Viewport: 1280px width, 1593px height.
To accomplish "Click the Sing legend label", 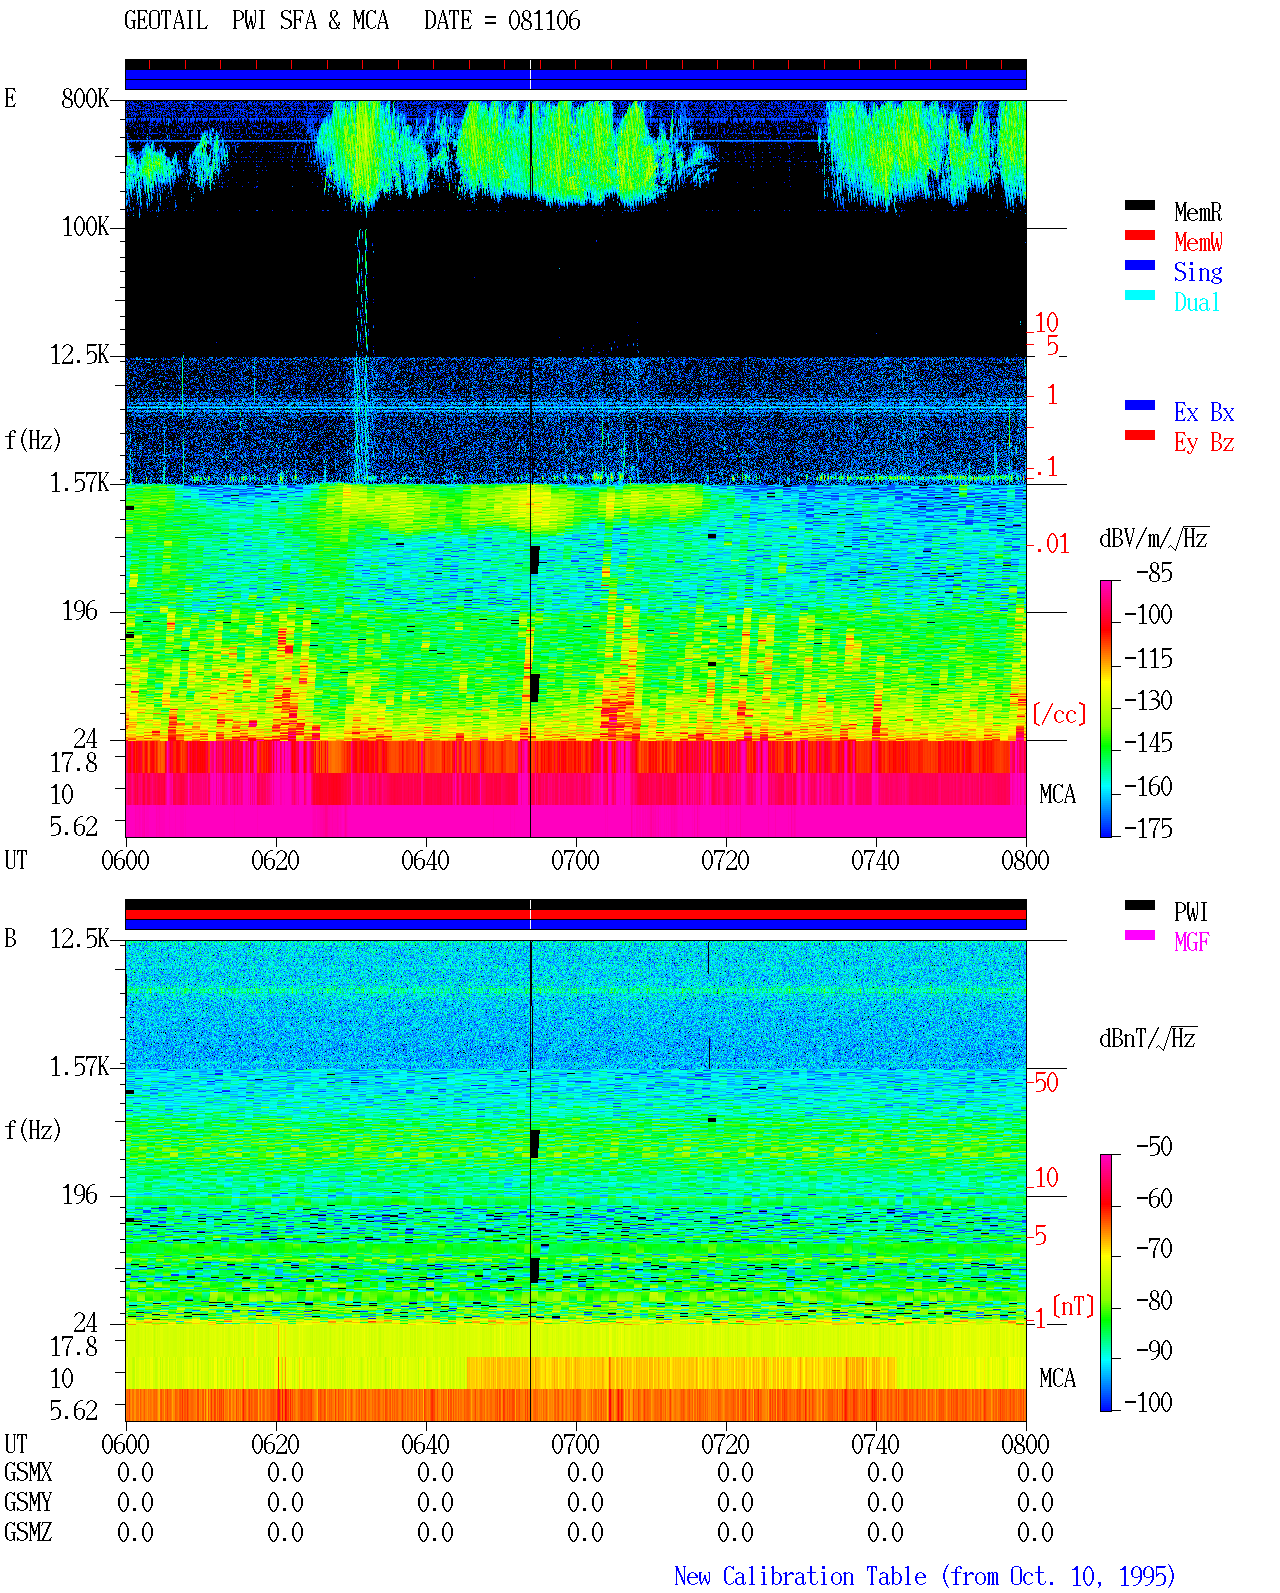I will pos(1198,272).
